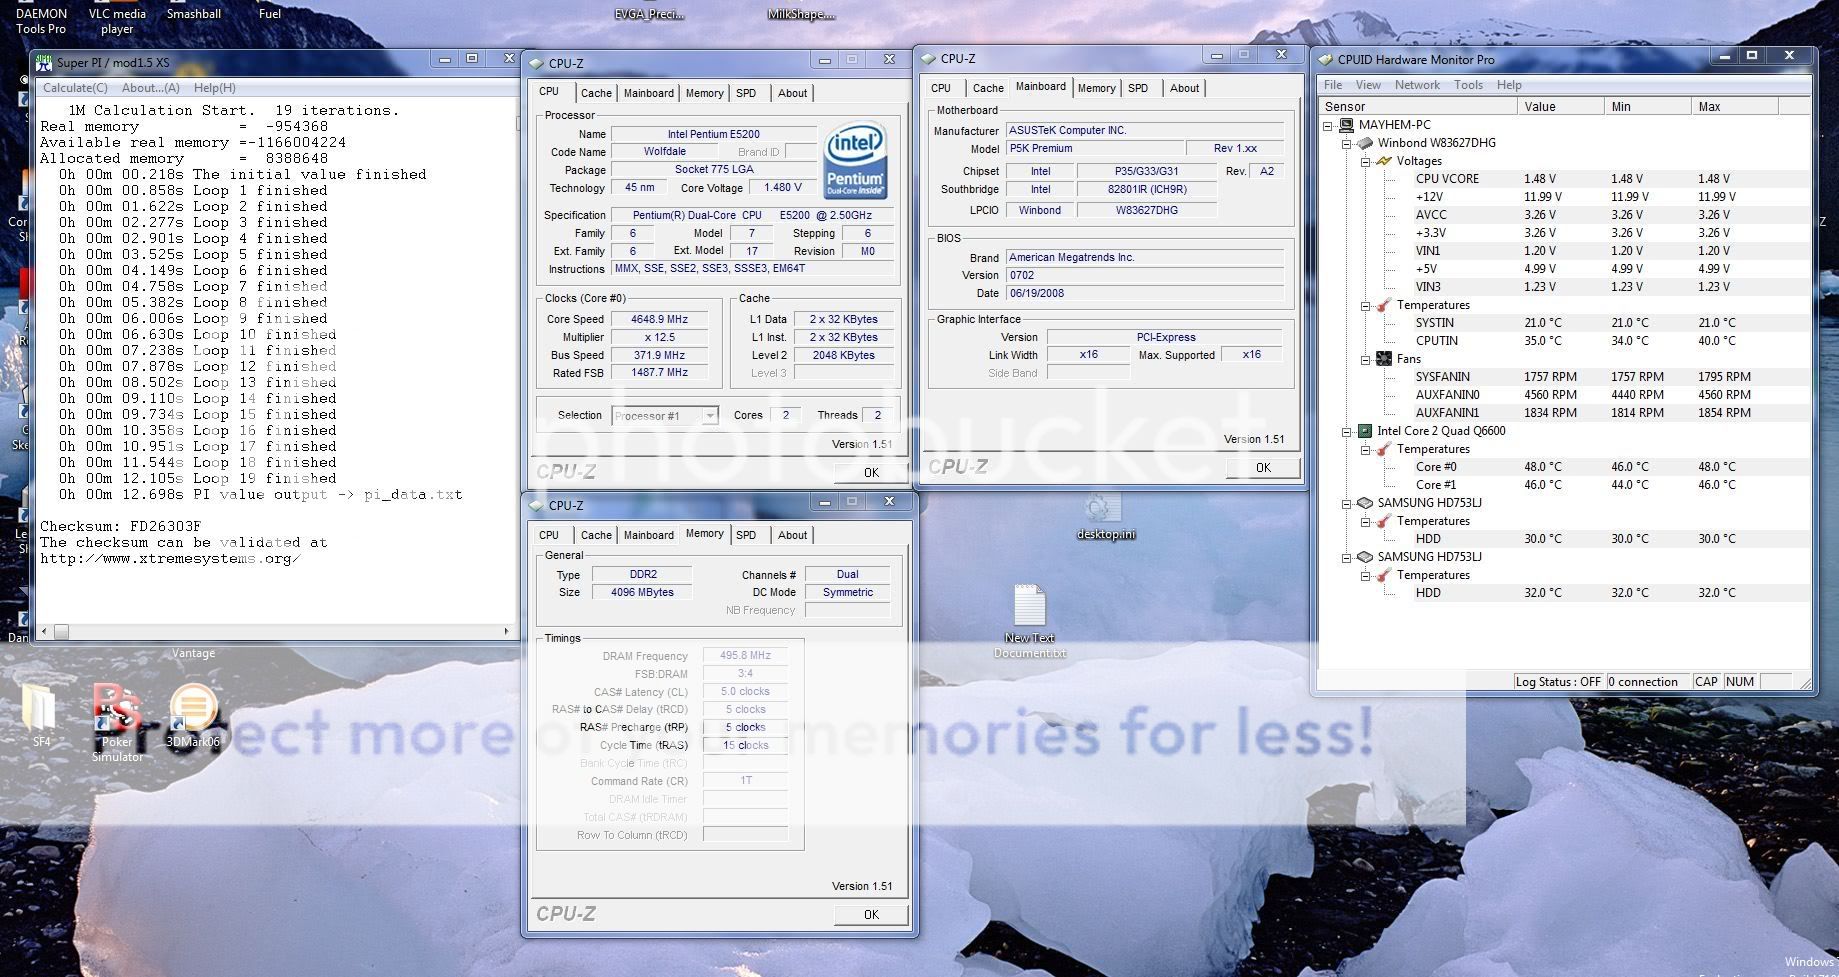Screen dimensions: 1839x977
Task: Open Tools menu in Hardware Monitor
Action: [1468, 85]
